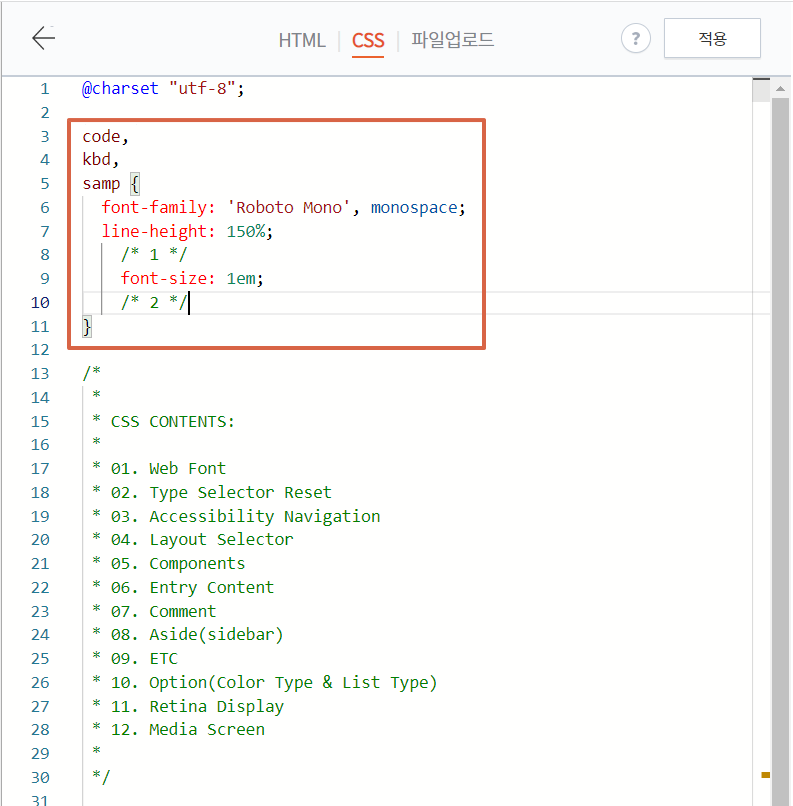793x806 pixels.
Task: Open the help question mark icon
Action: pos(636,39)
